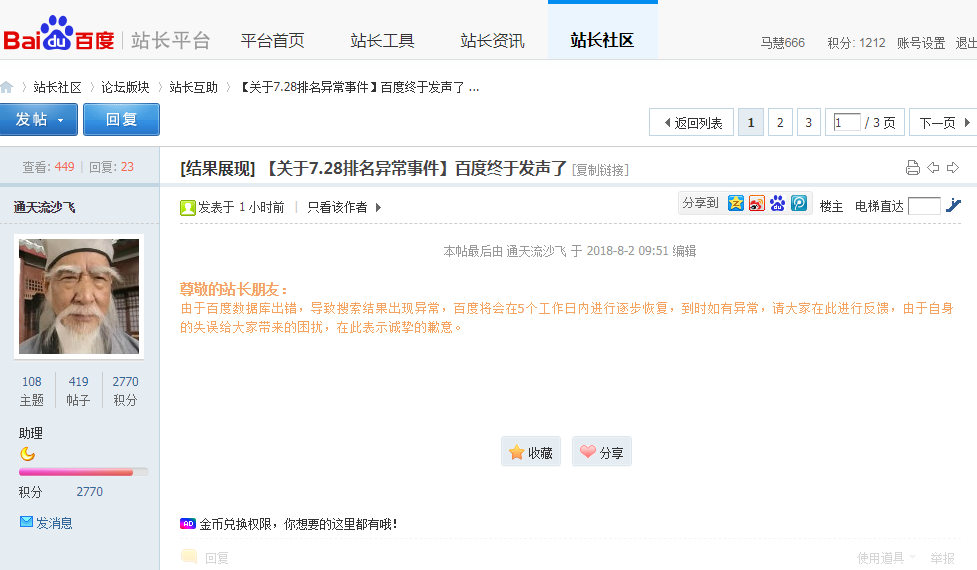Share to Tencent Weibo icon
This screenshot has height=570, width=977.
[x=799, y=203]
